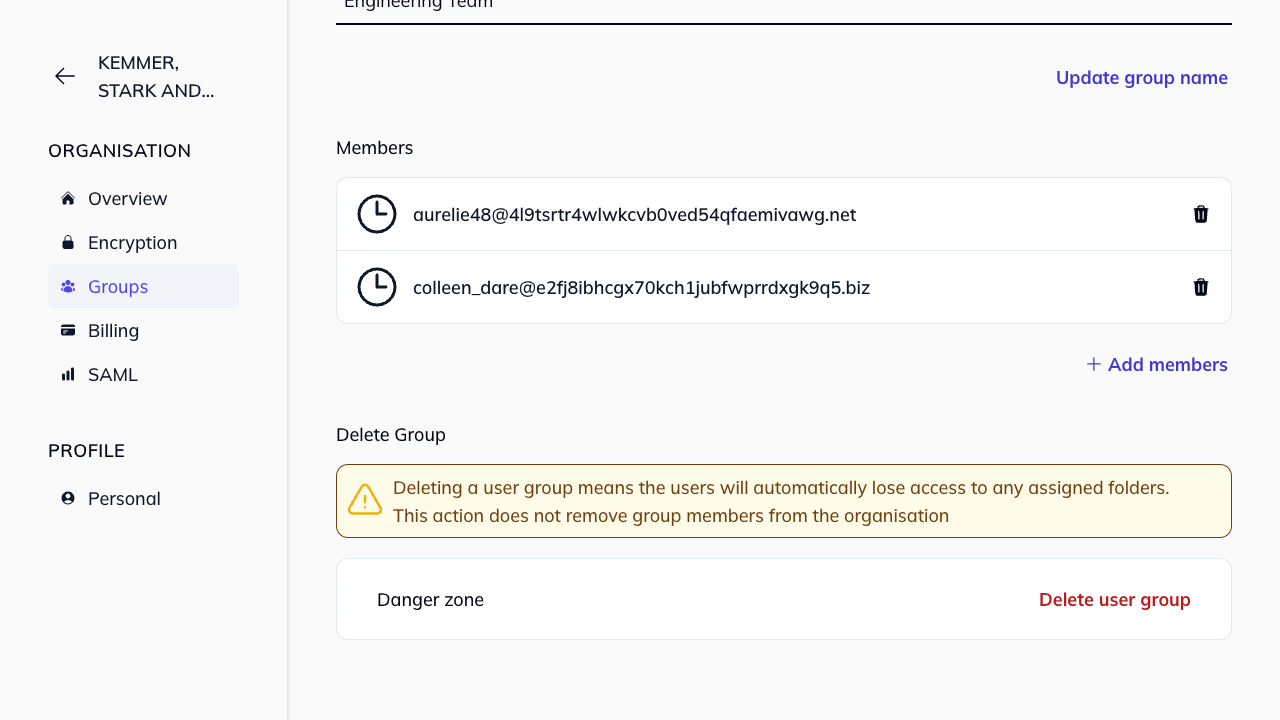Click the Add members link
This screenshot has height=720, width=1280.
click(x=1167, y=364)
